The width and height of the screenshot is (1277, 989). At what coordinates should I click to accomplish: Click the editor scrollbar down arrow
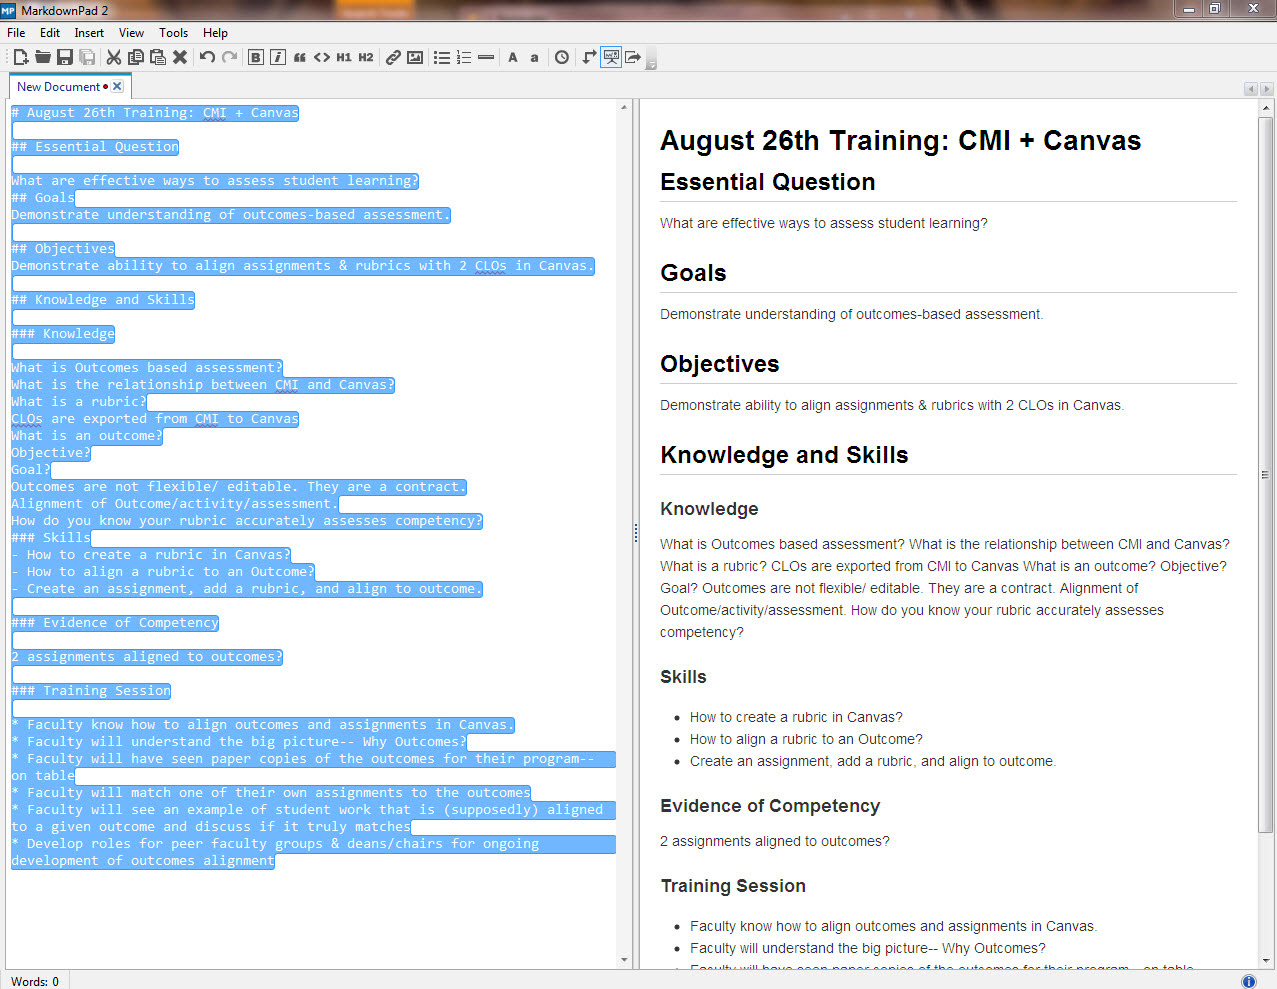point(625,960)
